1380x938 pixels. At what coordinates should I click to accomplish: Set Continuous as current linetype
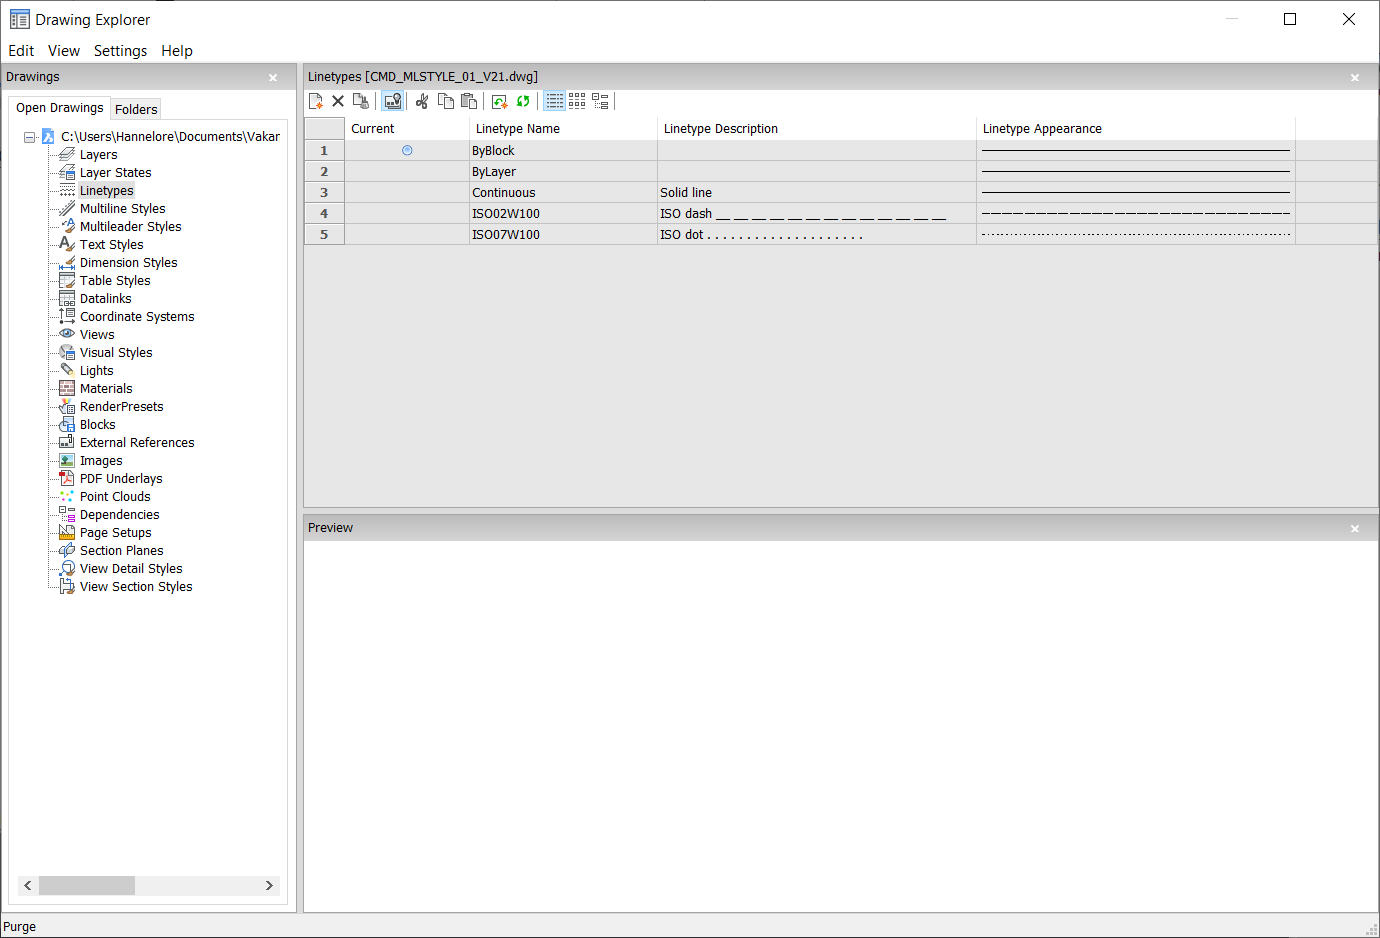406,192
